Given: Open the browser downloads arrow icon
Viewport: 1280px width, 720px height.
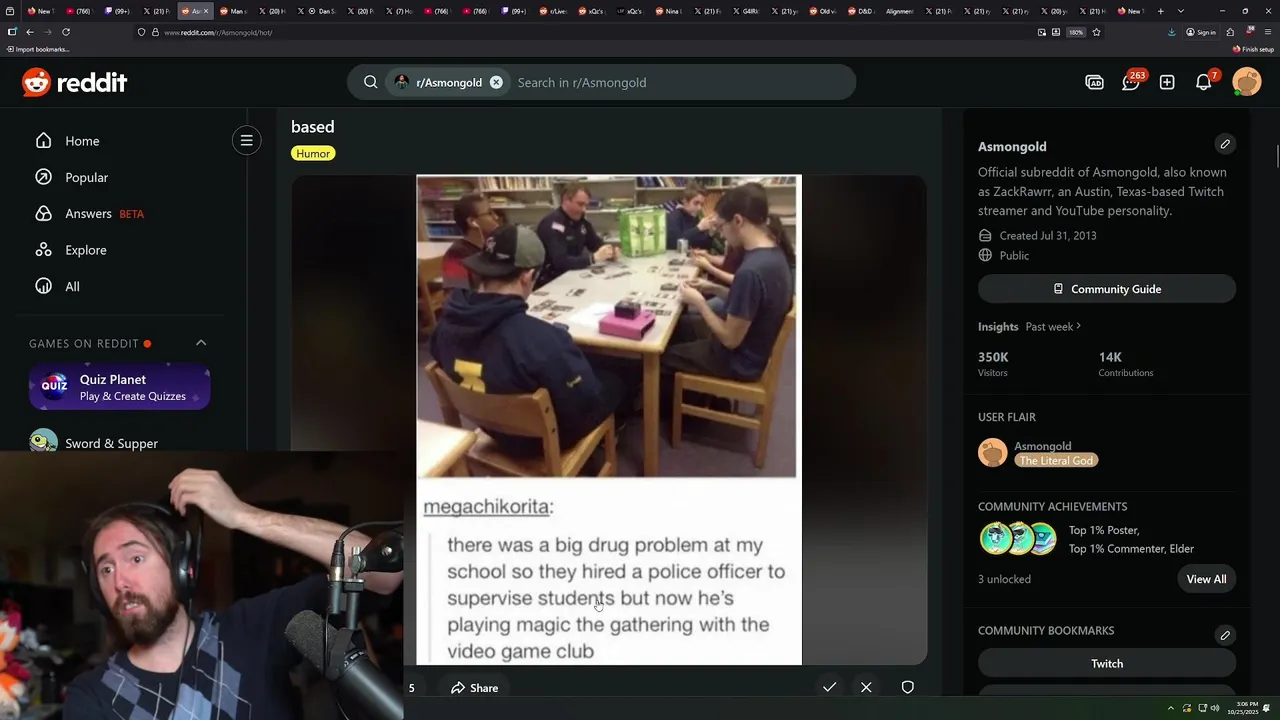Looking at the screenshot, I should coord(1171,32).
